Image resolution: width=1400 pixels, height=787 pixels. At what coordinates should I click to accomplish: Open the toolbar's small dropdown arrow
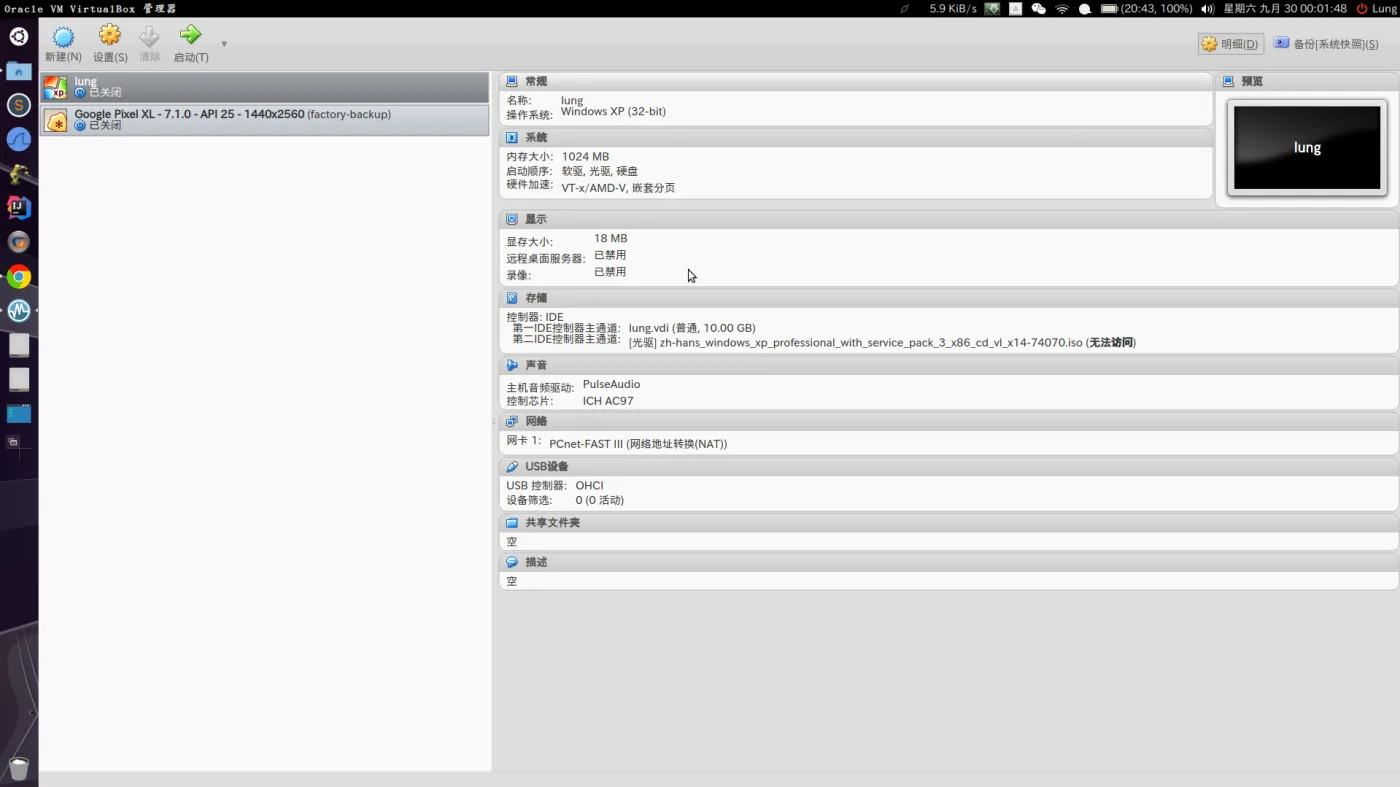click(224, 44)
